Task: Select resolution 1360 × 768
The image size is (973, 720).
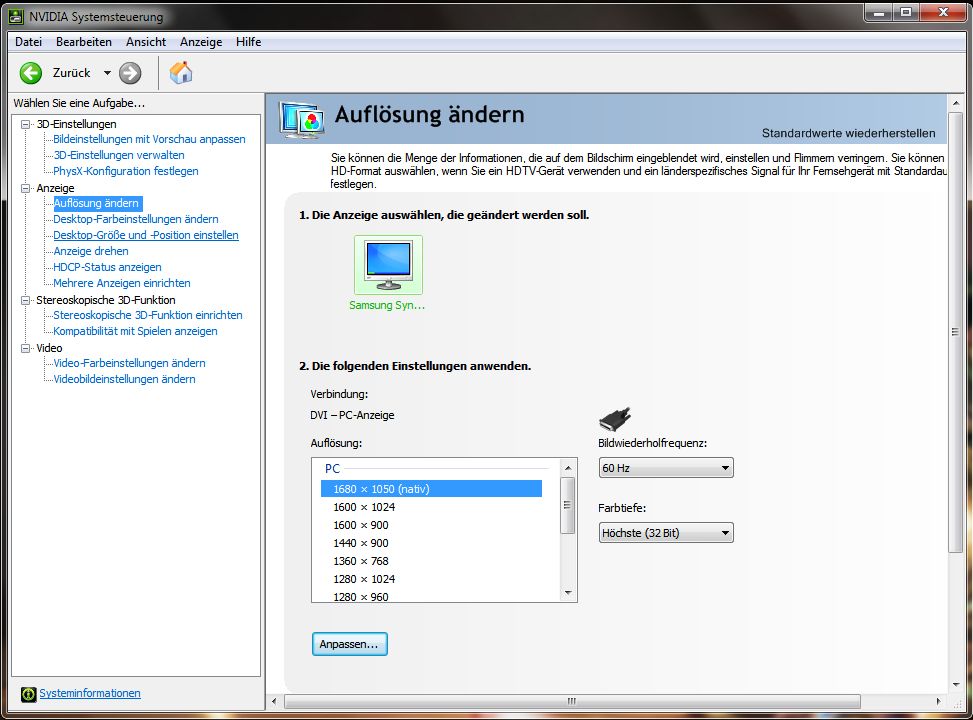Action: pyautogui.click(x=431, y=561)
